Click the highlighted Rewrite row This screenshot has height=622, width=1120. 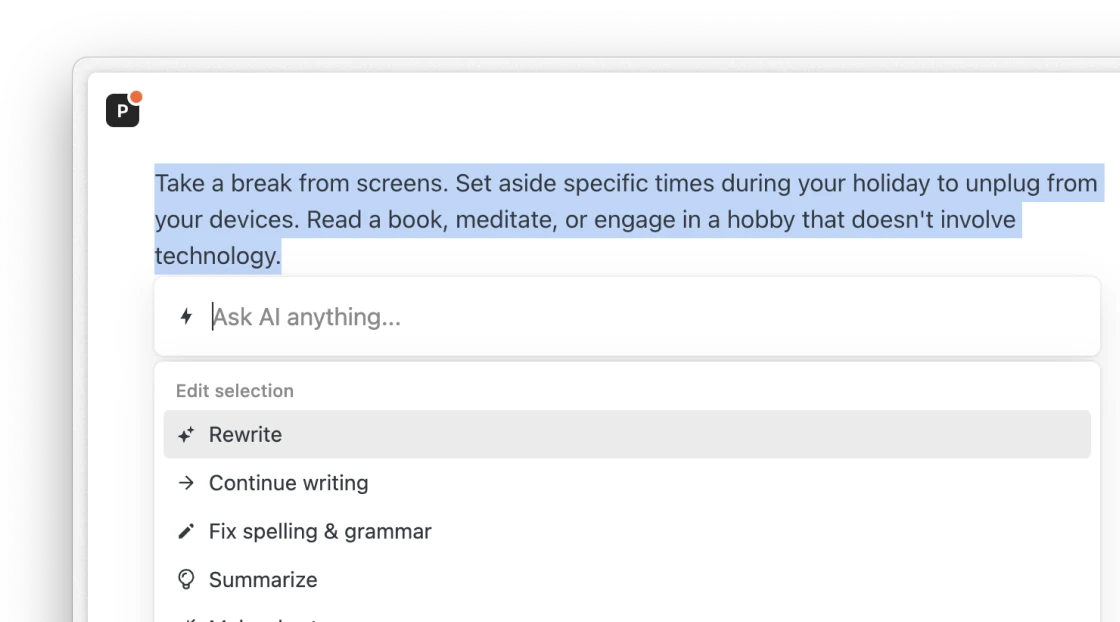coord(626,434)
